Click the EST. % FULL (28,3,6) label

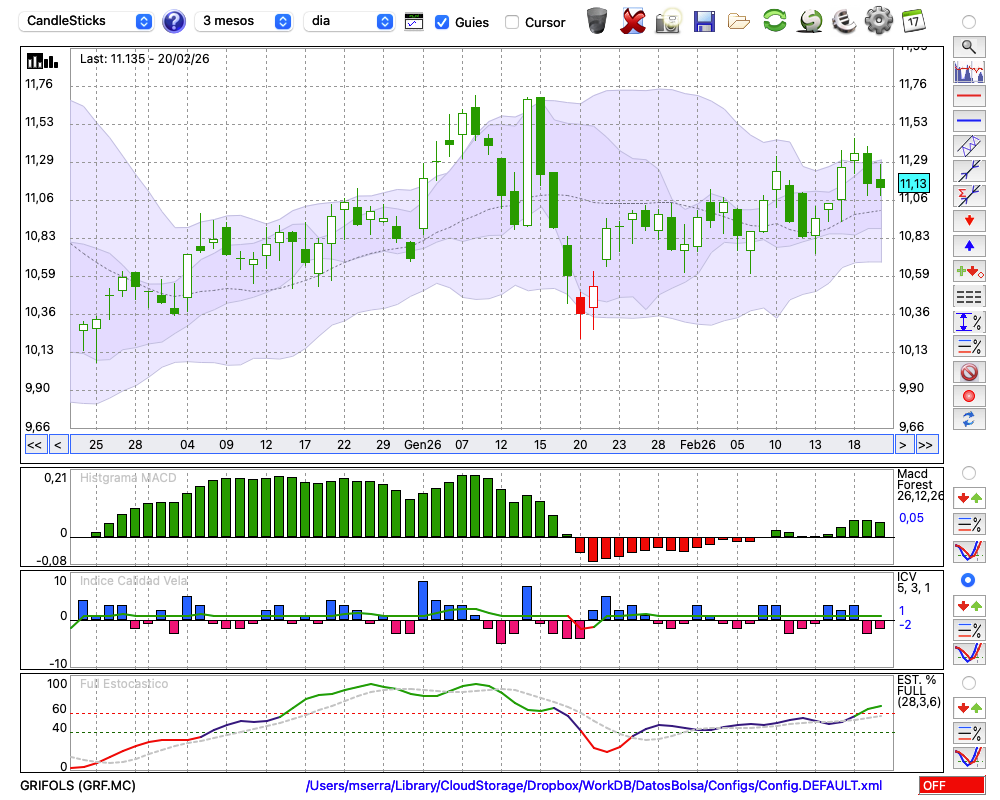[x=918, y=691]
